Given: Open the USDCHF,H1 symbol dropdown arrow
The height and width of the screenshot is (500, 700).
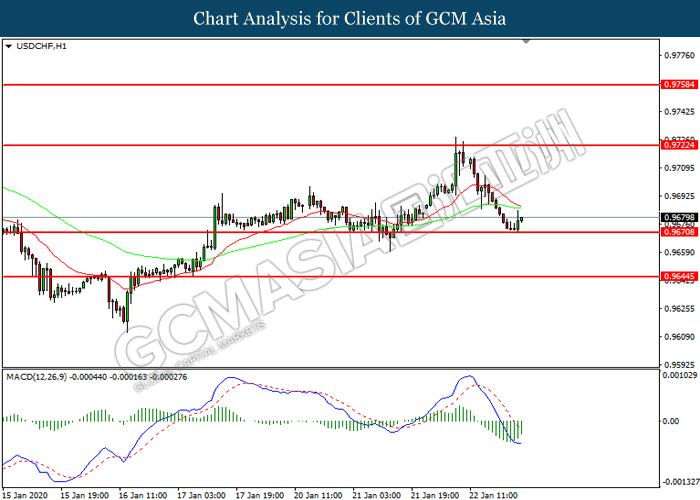Looking at the screenshot, I should click(8, 46).
